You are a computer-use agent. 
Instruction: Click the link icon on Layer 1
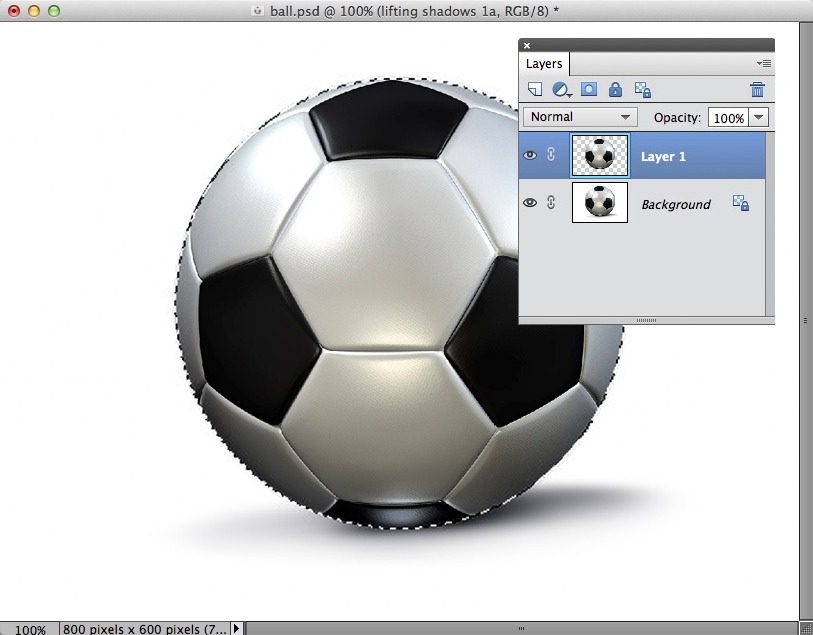[x=550, y=156]
